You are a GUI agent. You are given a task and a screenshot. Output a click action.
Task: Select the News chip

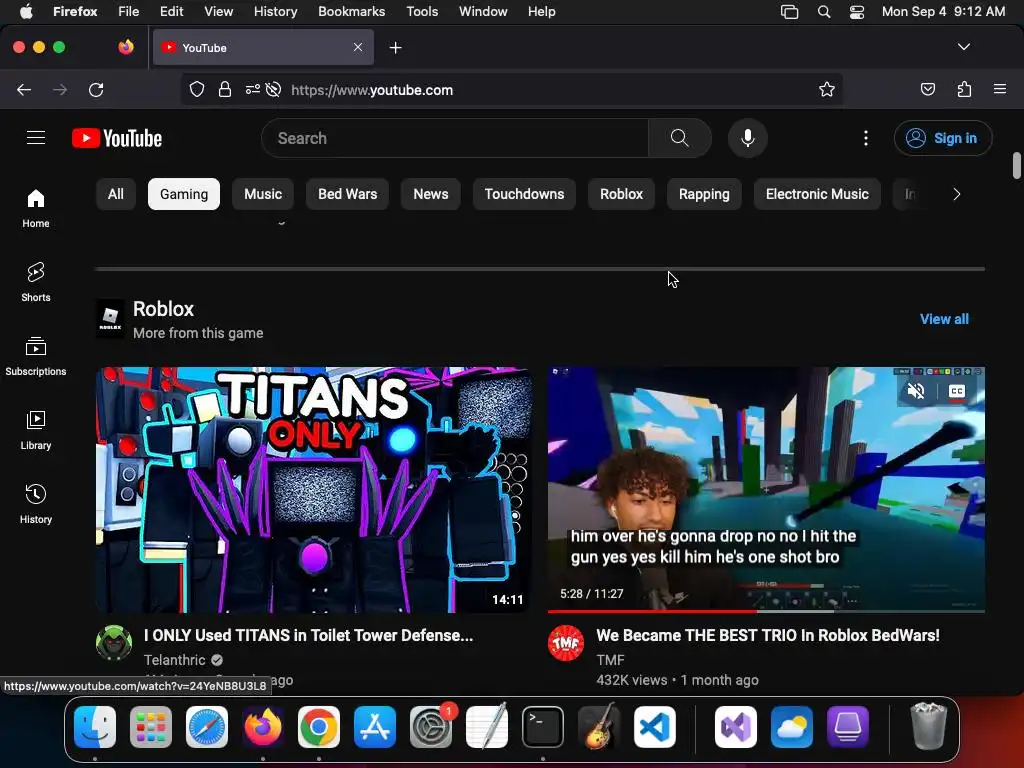430,194
